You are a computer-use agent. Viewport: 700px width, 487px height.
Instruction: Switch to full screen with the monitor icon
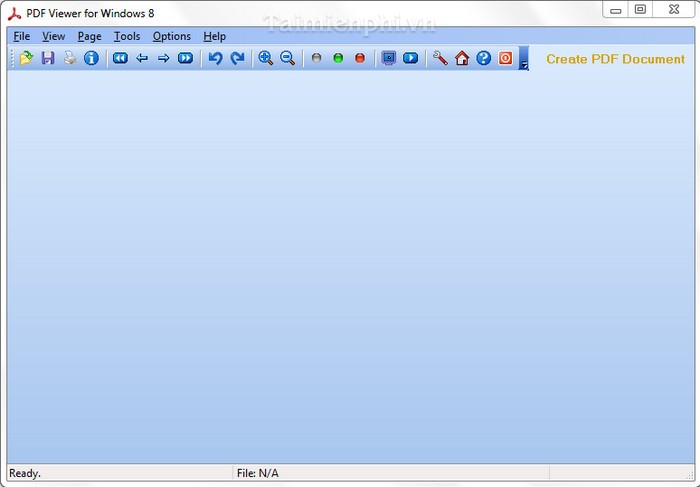click(x=389, y=58)
